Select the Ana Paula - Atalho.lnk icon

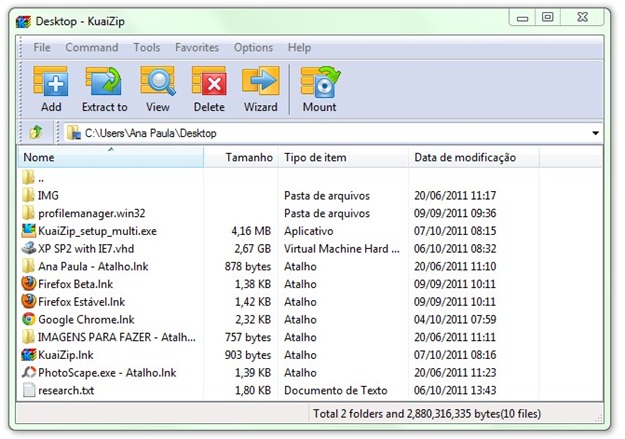coord(28,266)
